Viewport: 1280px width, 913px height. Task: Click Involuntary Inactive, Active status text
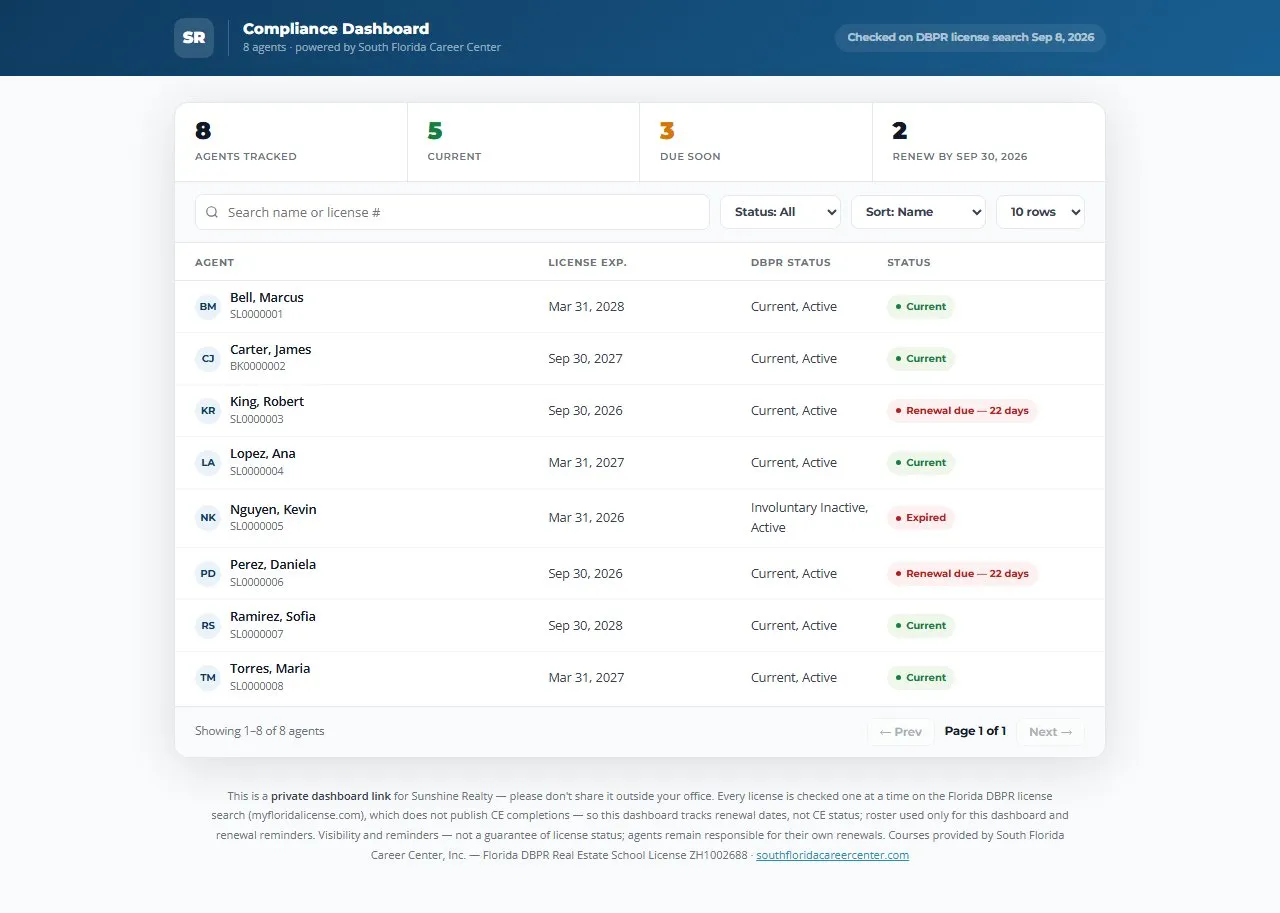coord(809,517)
